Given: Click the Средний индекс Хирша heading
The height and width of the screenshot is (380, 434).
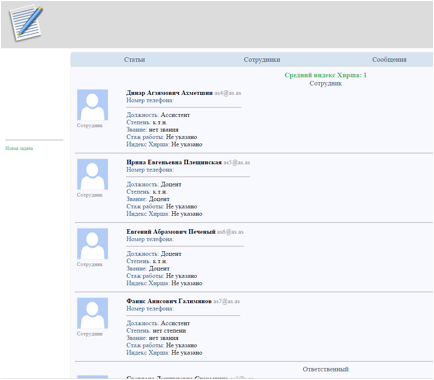Looking at the screenshot, I should [325, 75].
